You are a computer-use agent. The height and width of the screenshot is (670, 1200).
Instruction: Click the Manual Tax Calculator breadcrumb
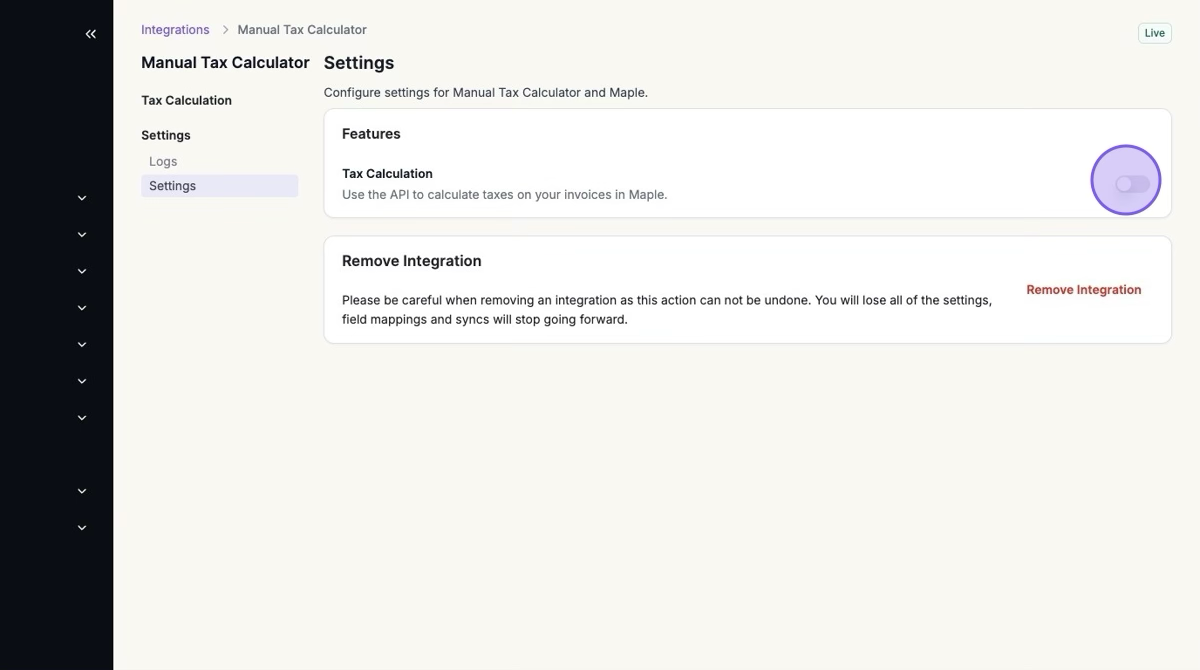pos(302,30)
